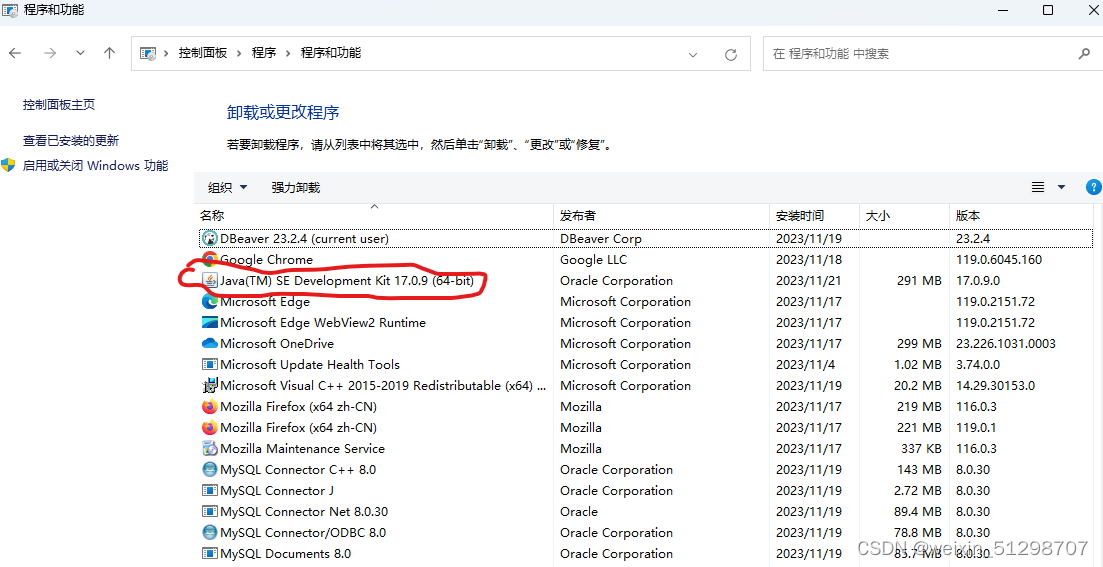The image size is (1103, 567).
Task: Open 控制面板主页 link
Action: click(59, 105)
